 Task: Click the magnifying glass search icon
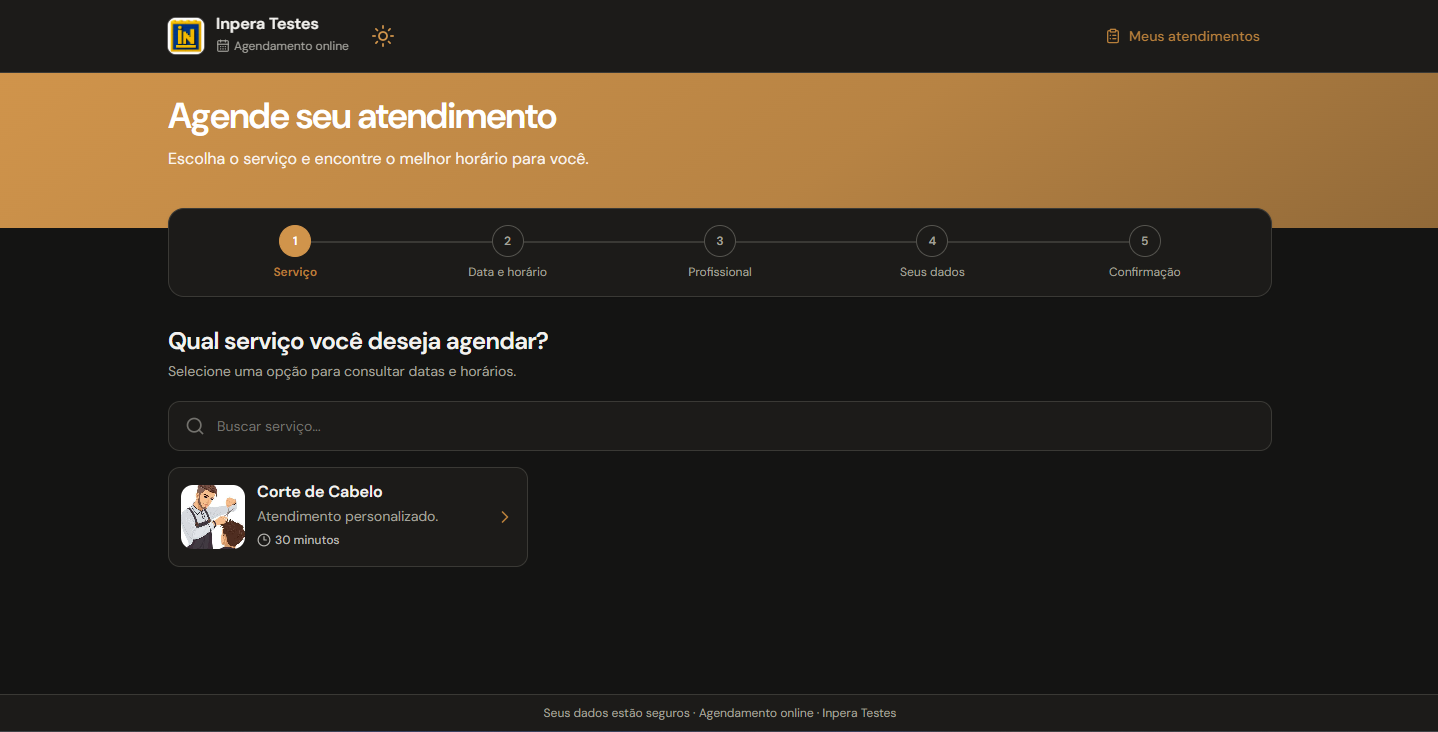point(196,426)
